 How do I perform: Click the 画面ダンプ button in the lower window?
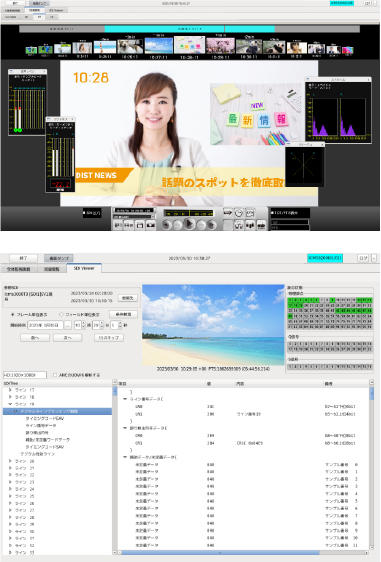pos(58,258)
